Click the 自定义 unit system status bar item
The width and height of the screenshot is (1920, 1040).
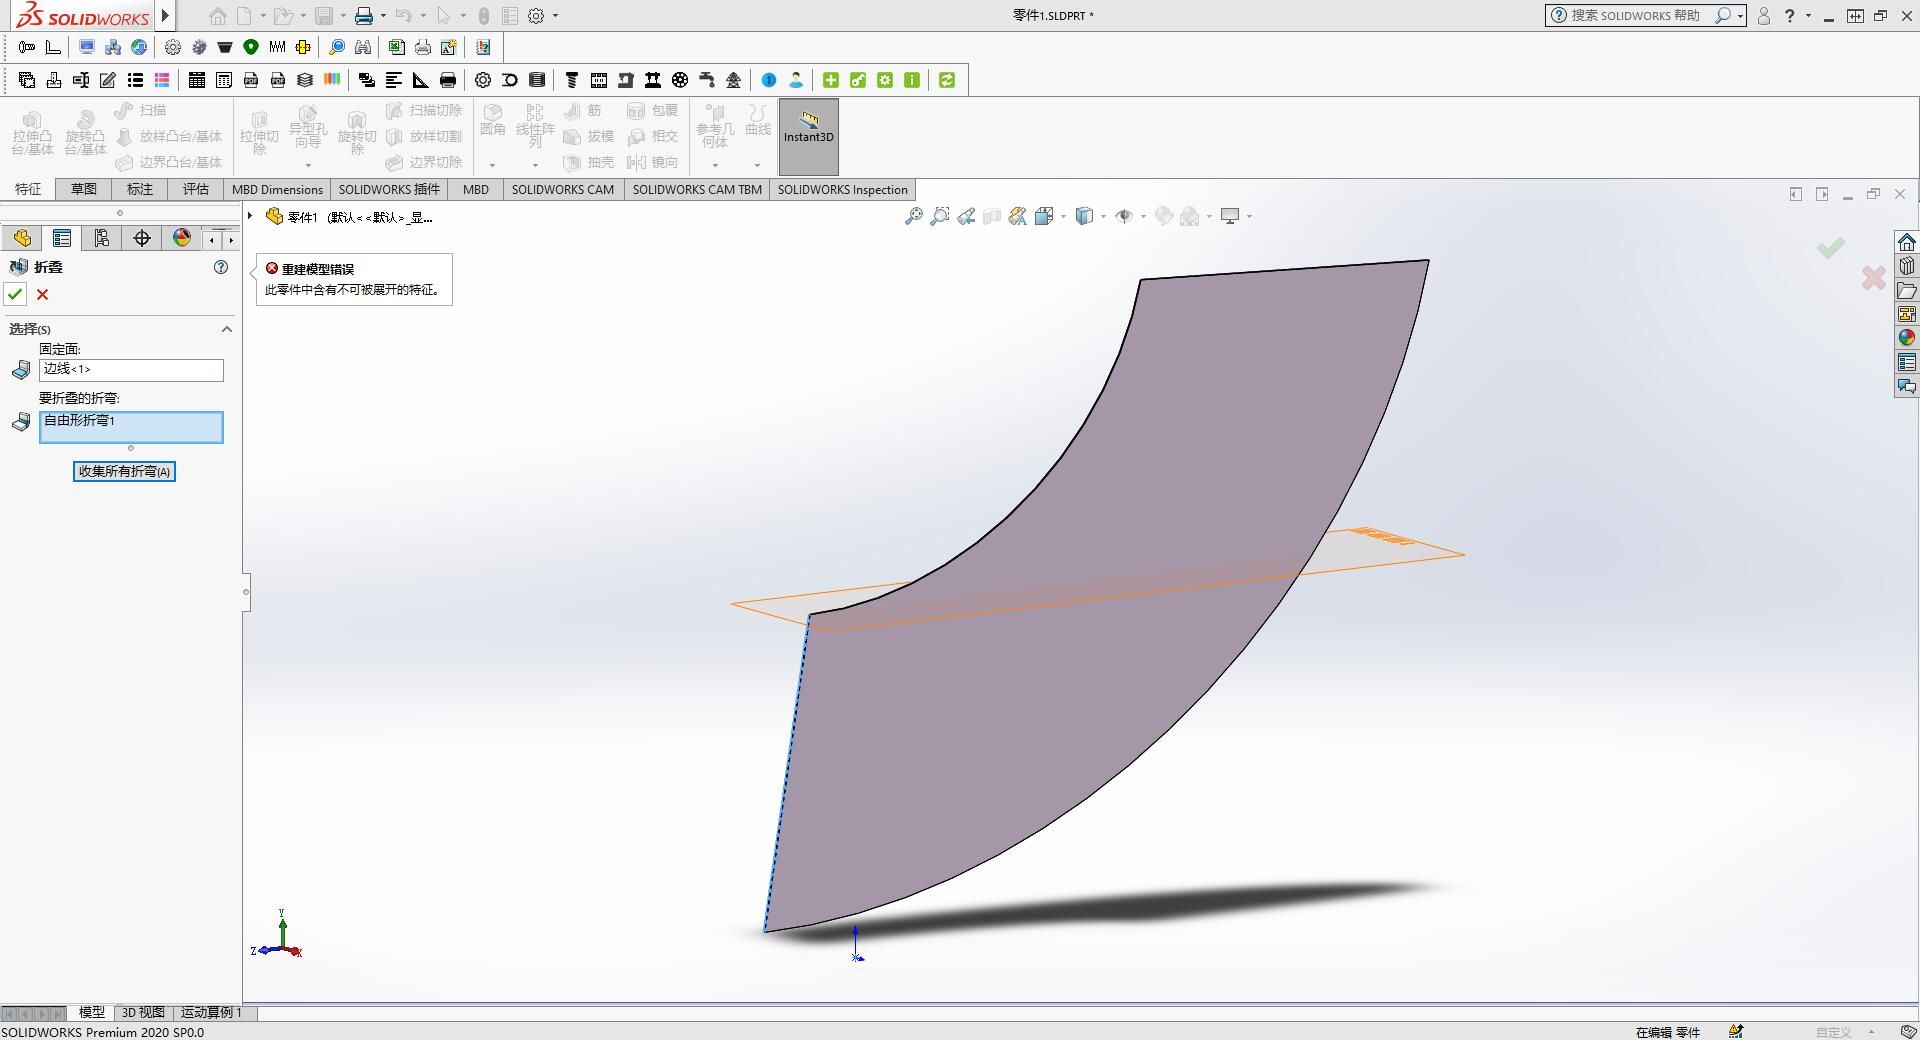[1834, 1032]
